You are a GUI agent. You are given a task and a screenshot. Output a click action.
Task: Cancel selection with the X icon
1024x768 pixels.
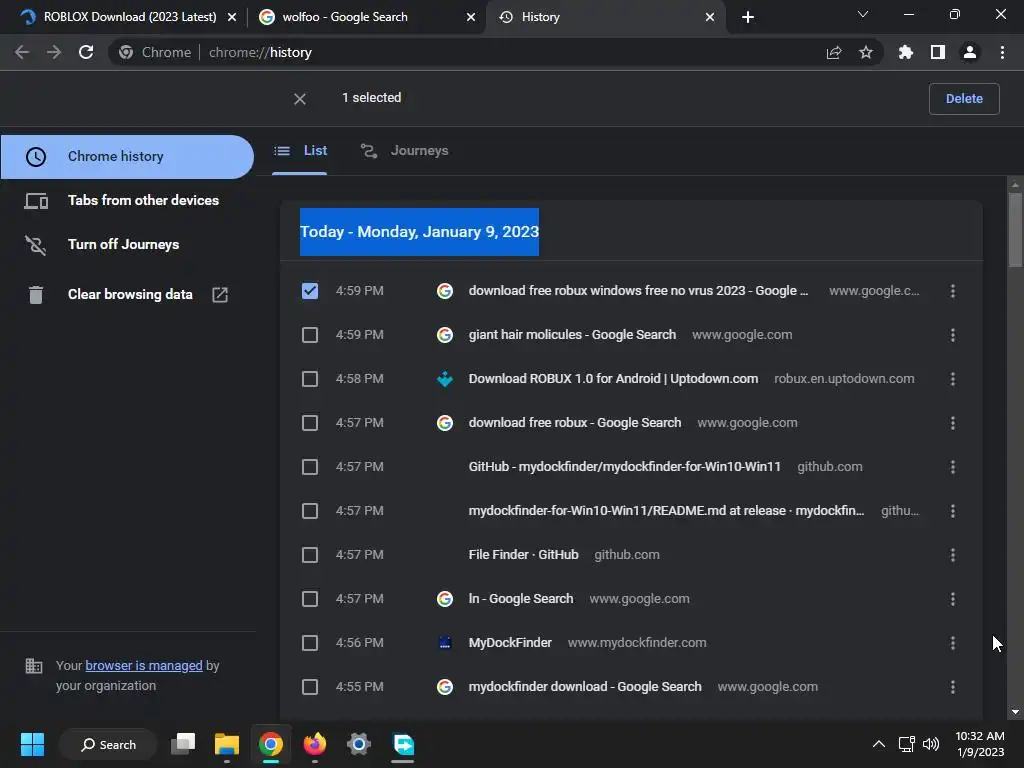point(300,99)
